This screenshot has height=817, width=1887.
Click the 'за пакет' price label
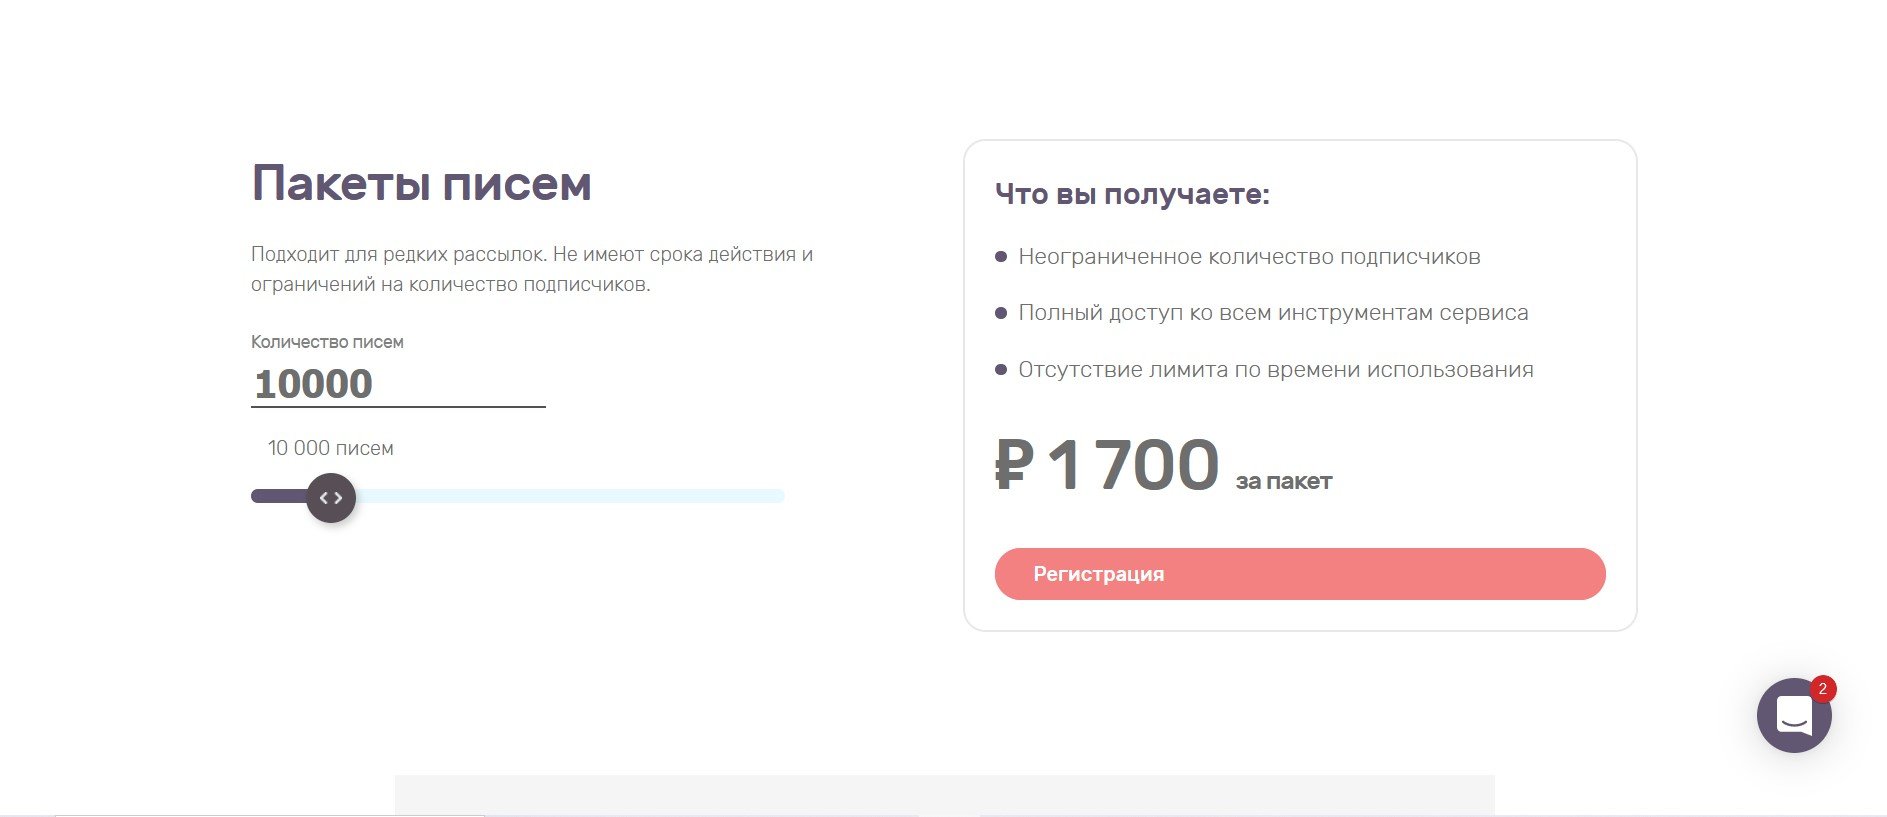pos(1283,482)
